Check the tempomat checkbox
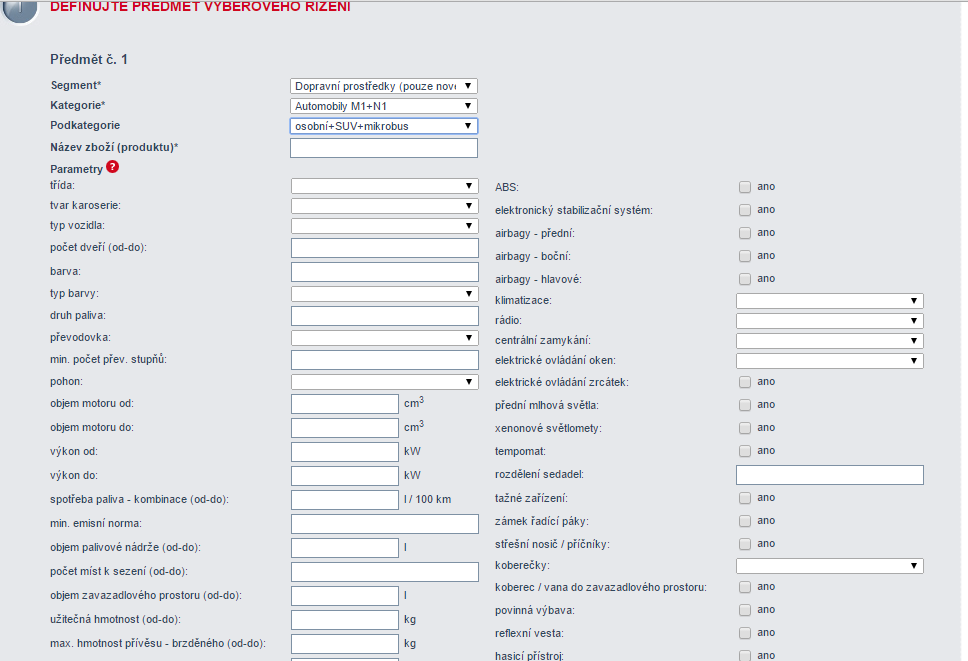This screenshot has width=968, height=661. [x=745, y=451]
